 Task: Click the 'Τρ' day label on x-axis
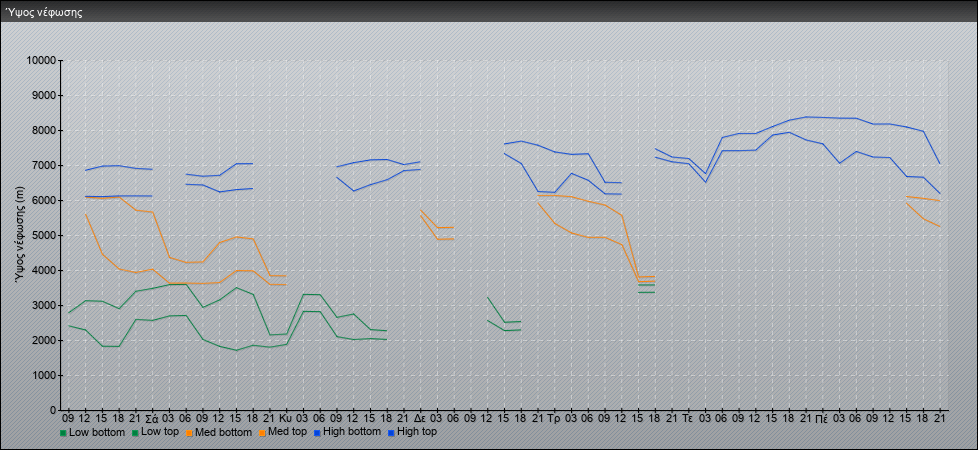[x=553, y=418]
